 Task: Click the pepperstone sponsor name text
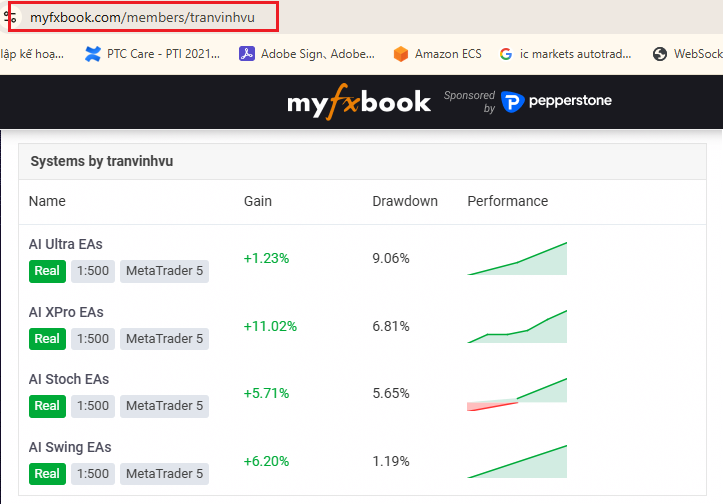coord(570,101)
